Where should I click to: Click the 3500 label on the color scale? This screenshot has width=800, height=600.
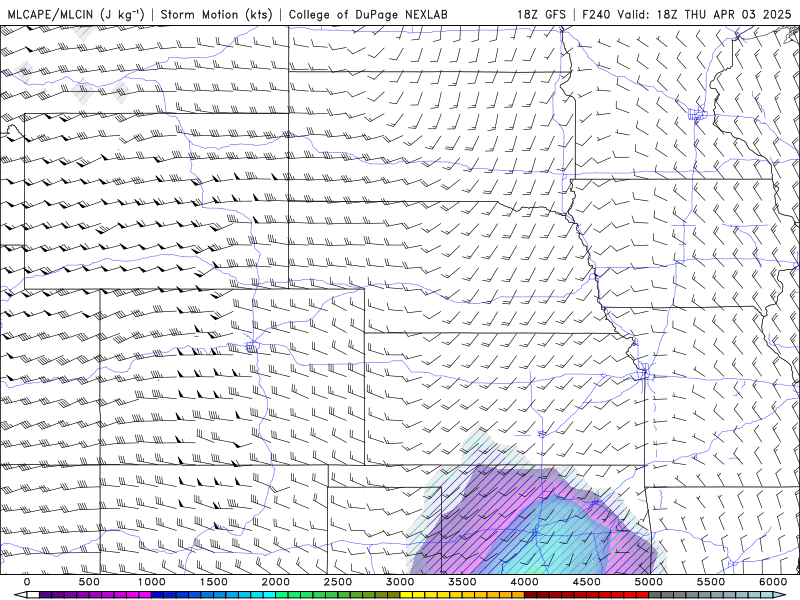462,582
